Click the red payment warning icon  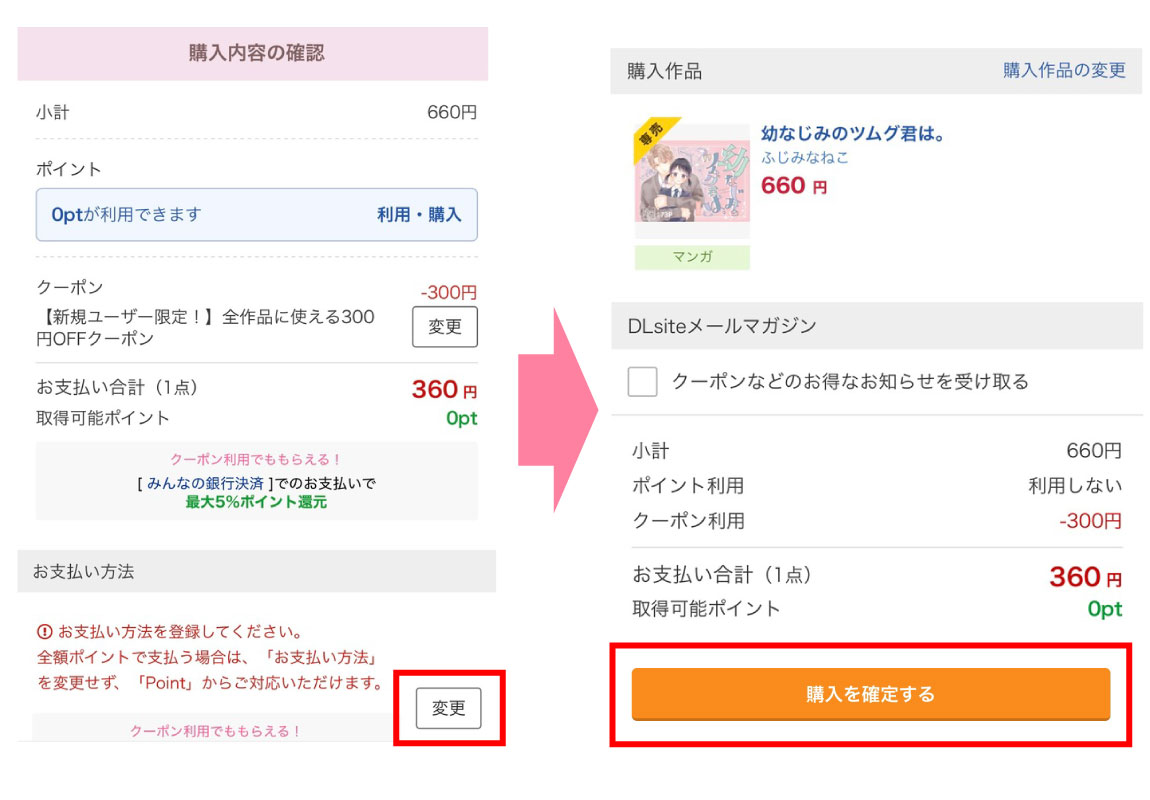tap(44, 632)
